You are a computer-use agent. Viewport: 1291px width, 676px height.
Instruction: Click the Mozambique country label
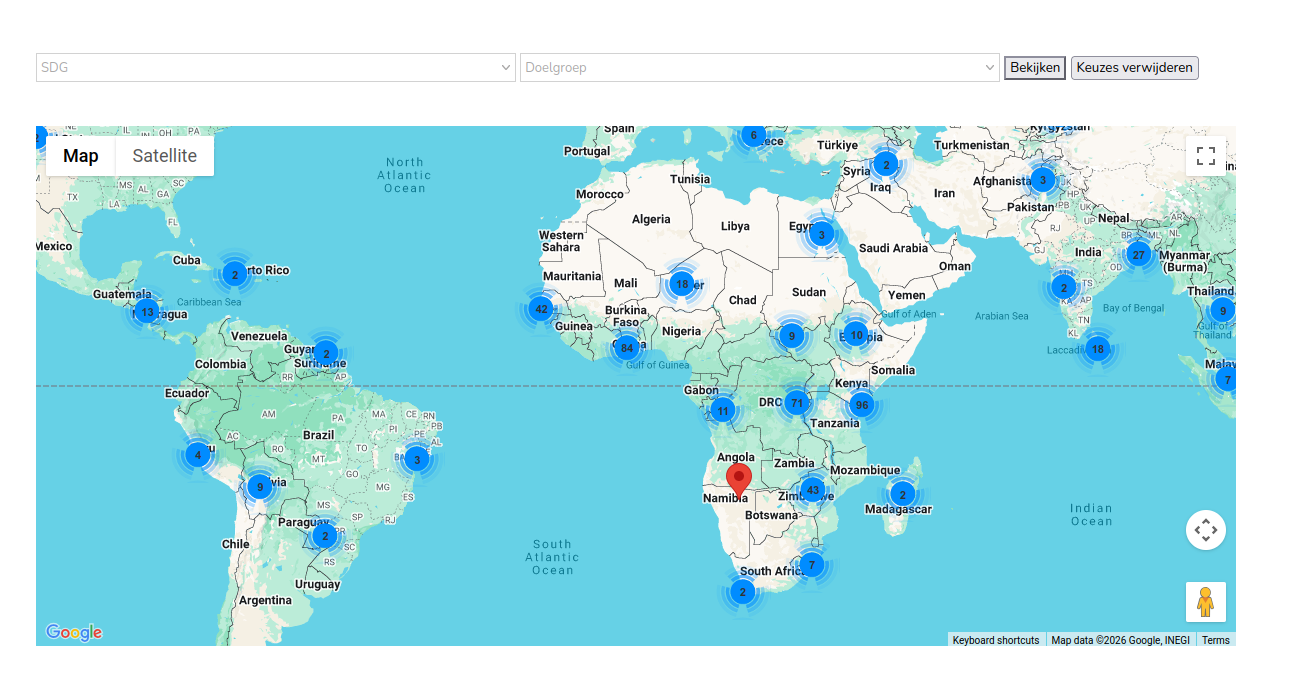[x=865, y=470]
